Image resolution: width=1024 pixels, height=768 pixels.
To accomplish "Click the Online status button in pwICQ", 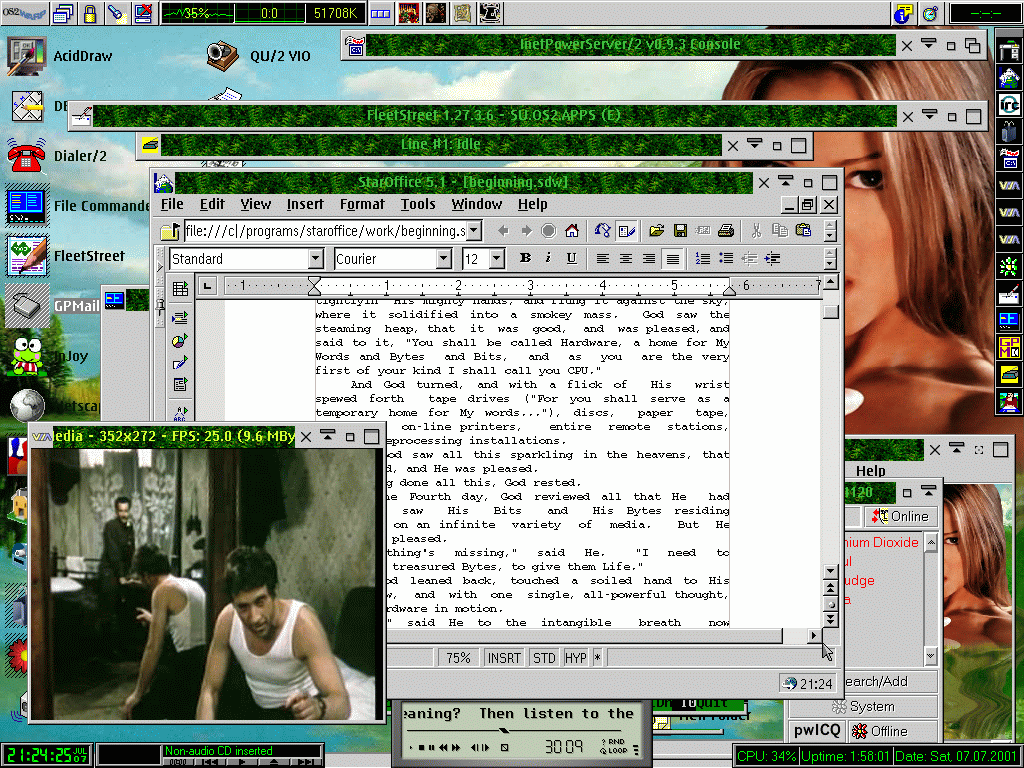I will [x=901, y=517].
